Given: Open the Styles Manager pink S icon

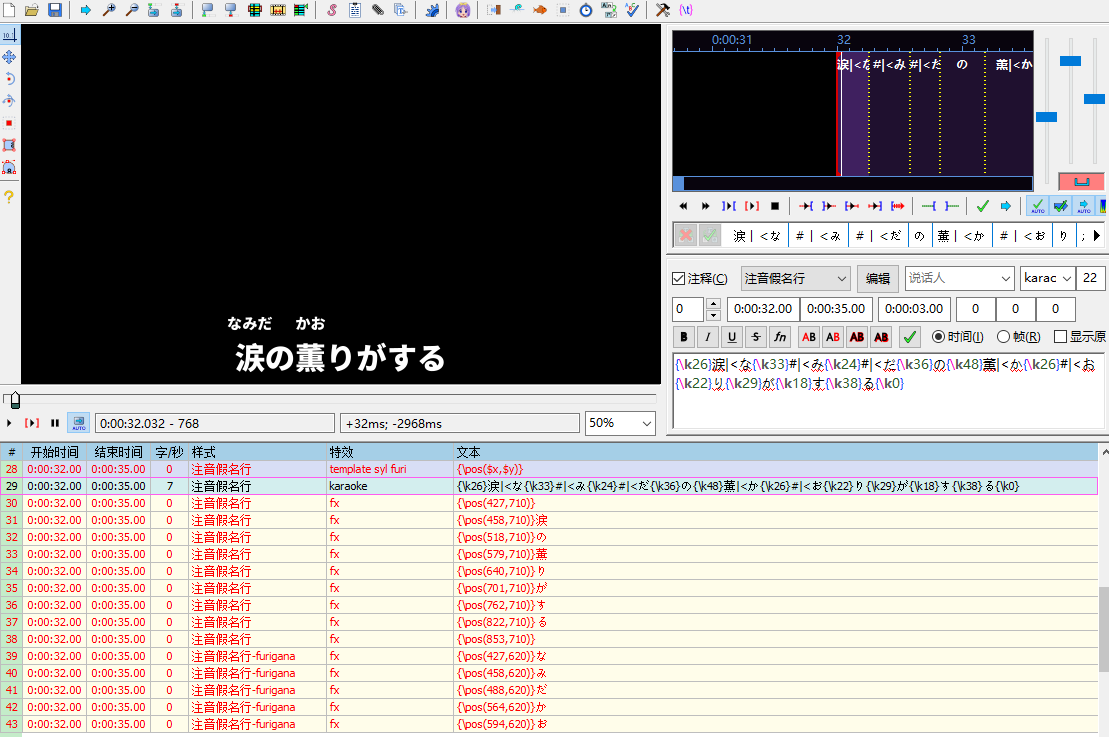Looking at the screenshot, I should click(332, 10).
